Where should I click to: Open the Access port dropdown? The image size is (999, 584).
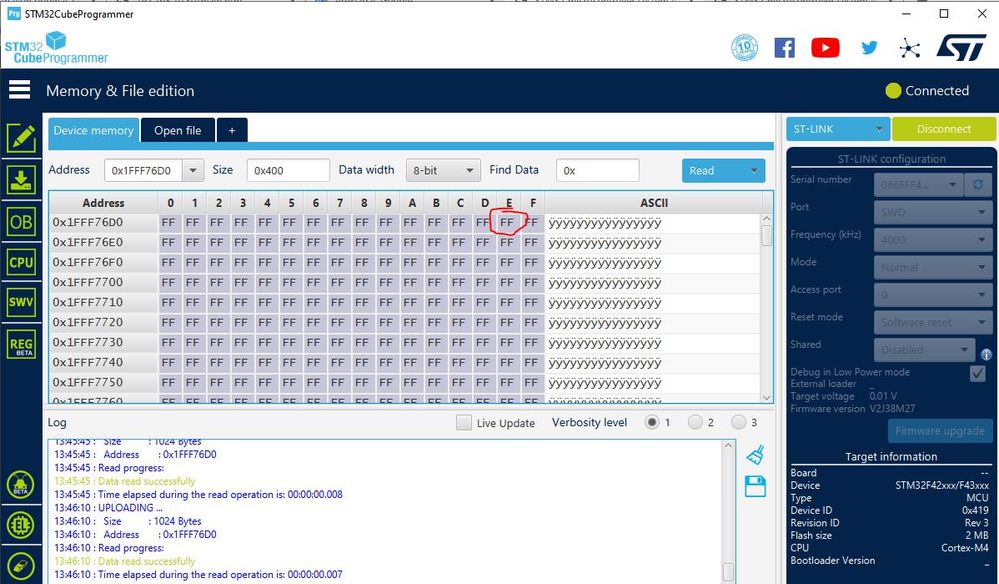click(x=933, y=295)
